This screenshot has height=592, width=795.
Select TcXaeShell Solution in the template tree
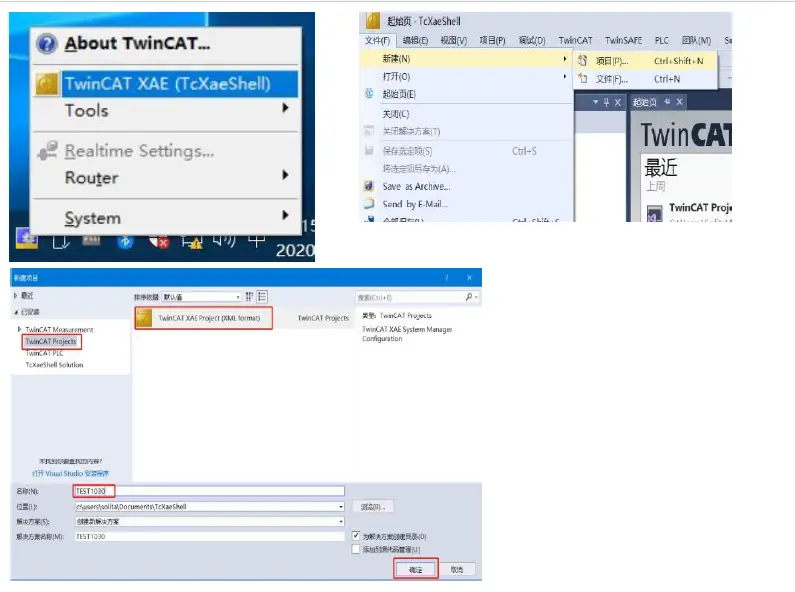point(54,365)
